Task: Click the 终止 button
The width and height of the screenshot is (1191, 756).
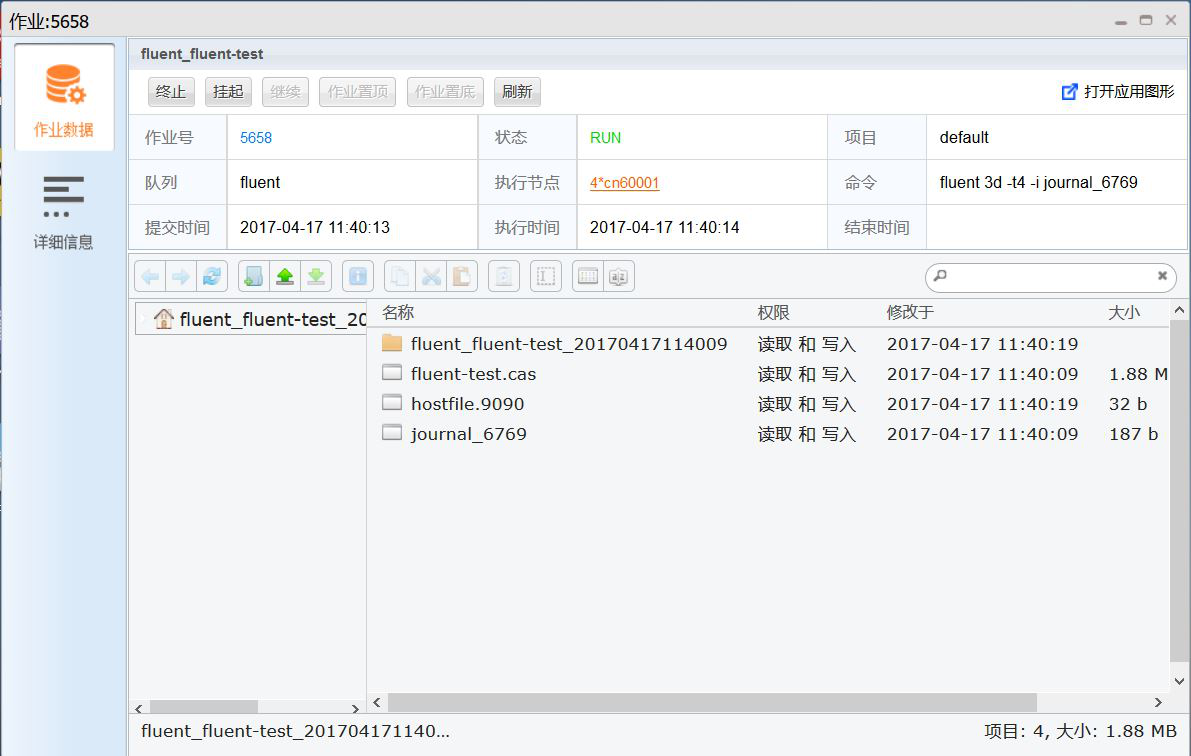Action: (x=171, y=92)
